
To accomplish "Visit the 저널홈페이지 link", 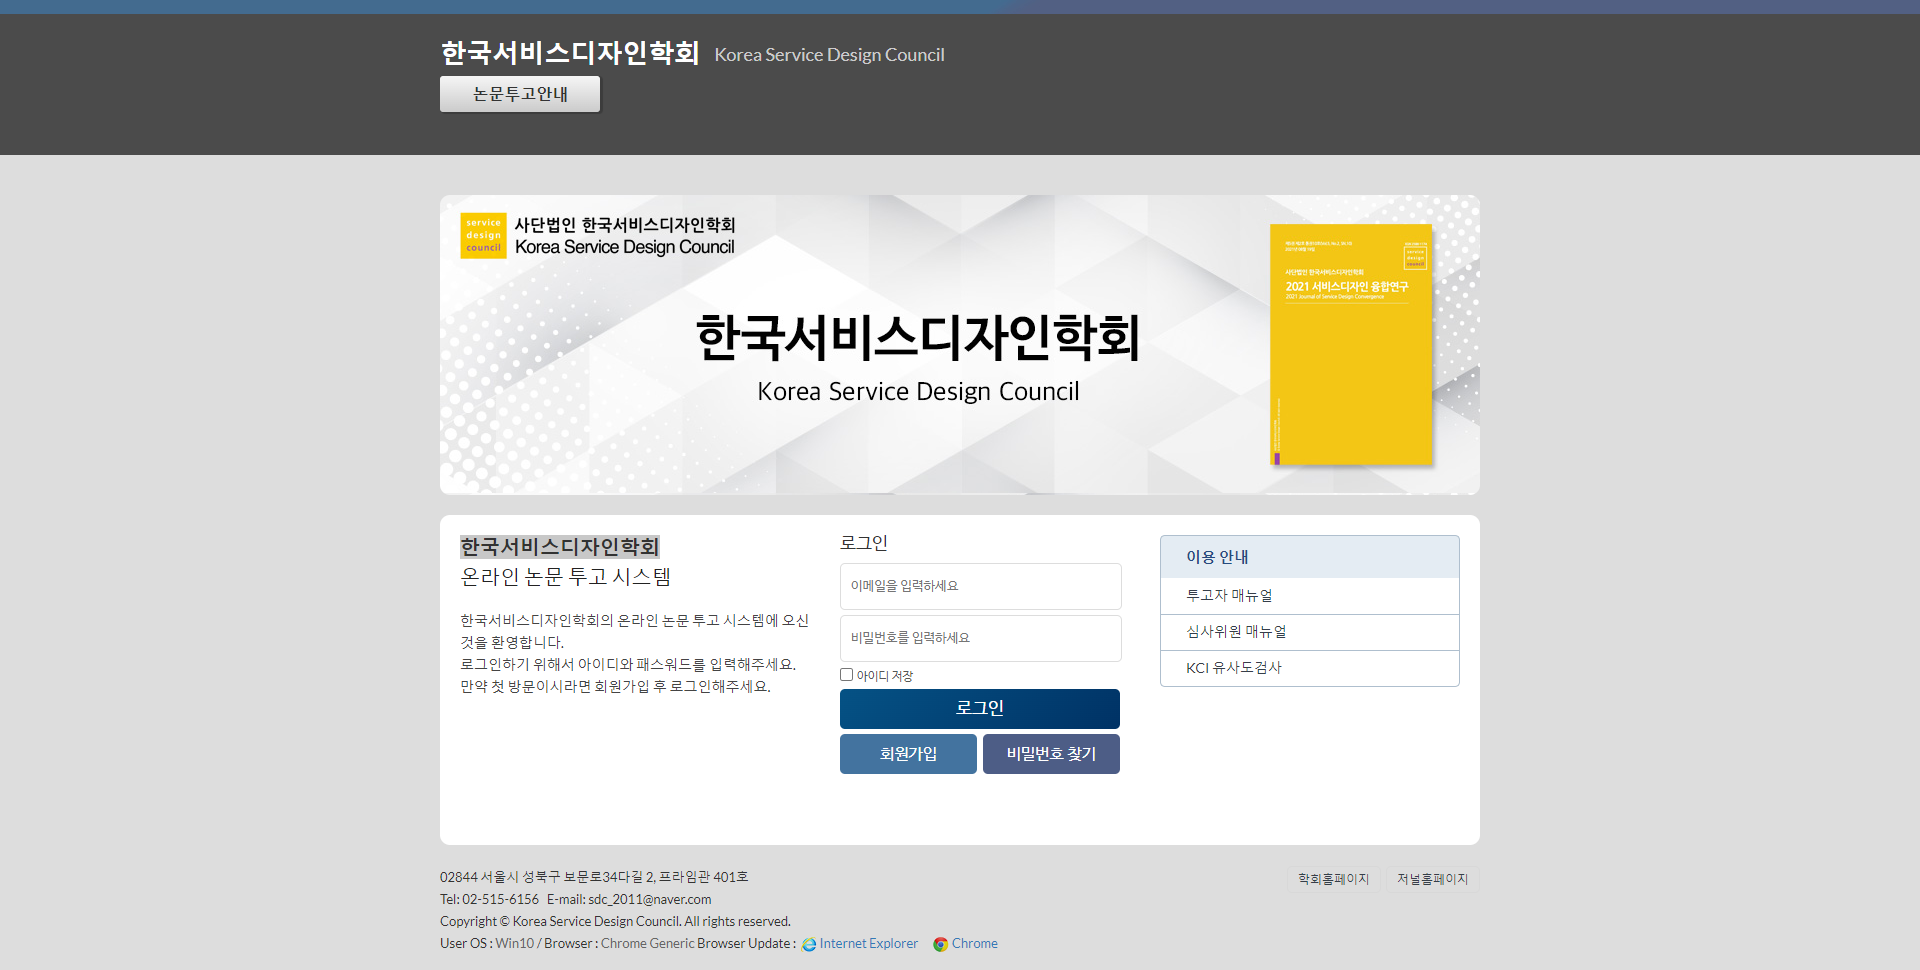I will coord(1432,879).
